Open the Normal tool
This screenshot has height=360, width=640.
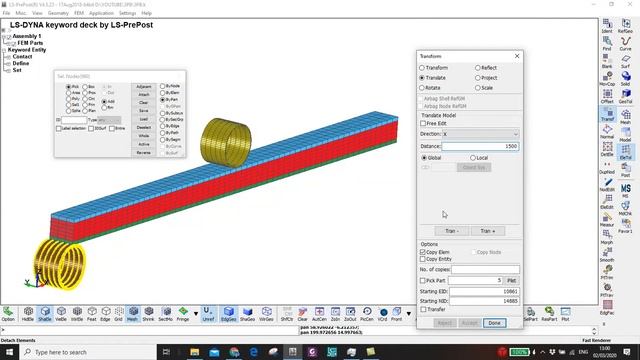[x=607, y=131]
